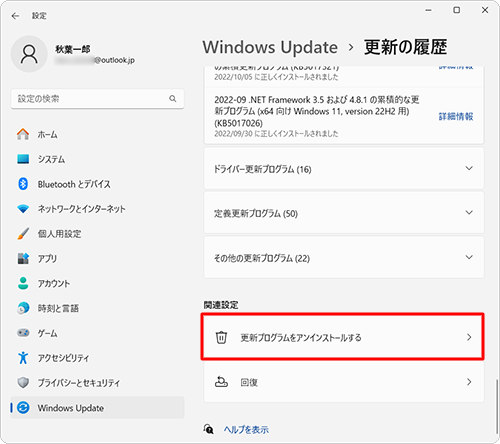Expand ドライバー更新プログラム (16) section

pyautogui.click(x=344, y=169)
